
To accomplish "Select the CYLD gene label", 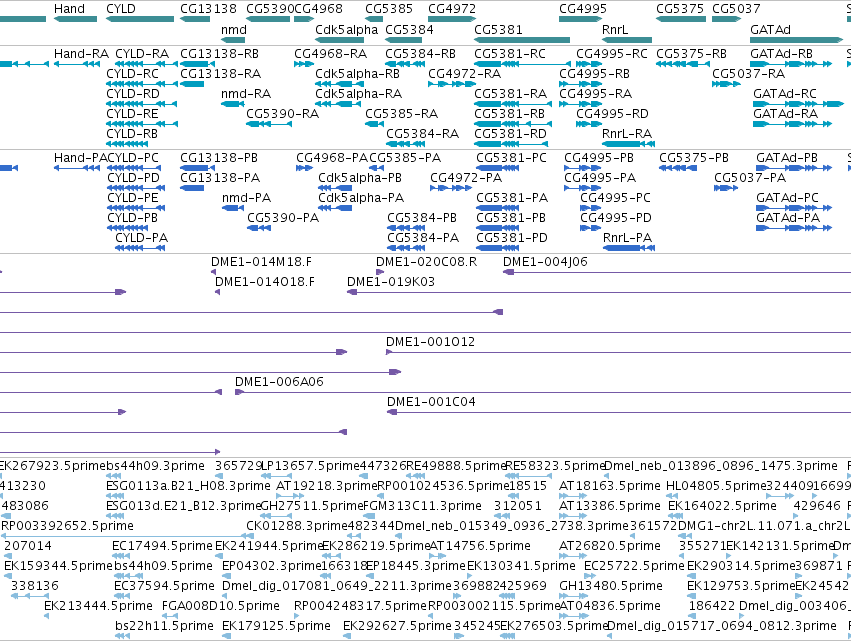I will tap(120, 9).
